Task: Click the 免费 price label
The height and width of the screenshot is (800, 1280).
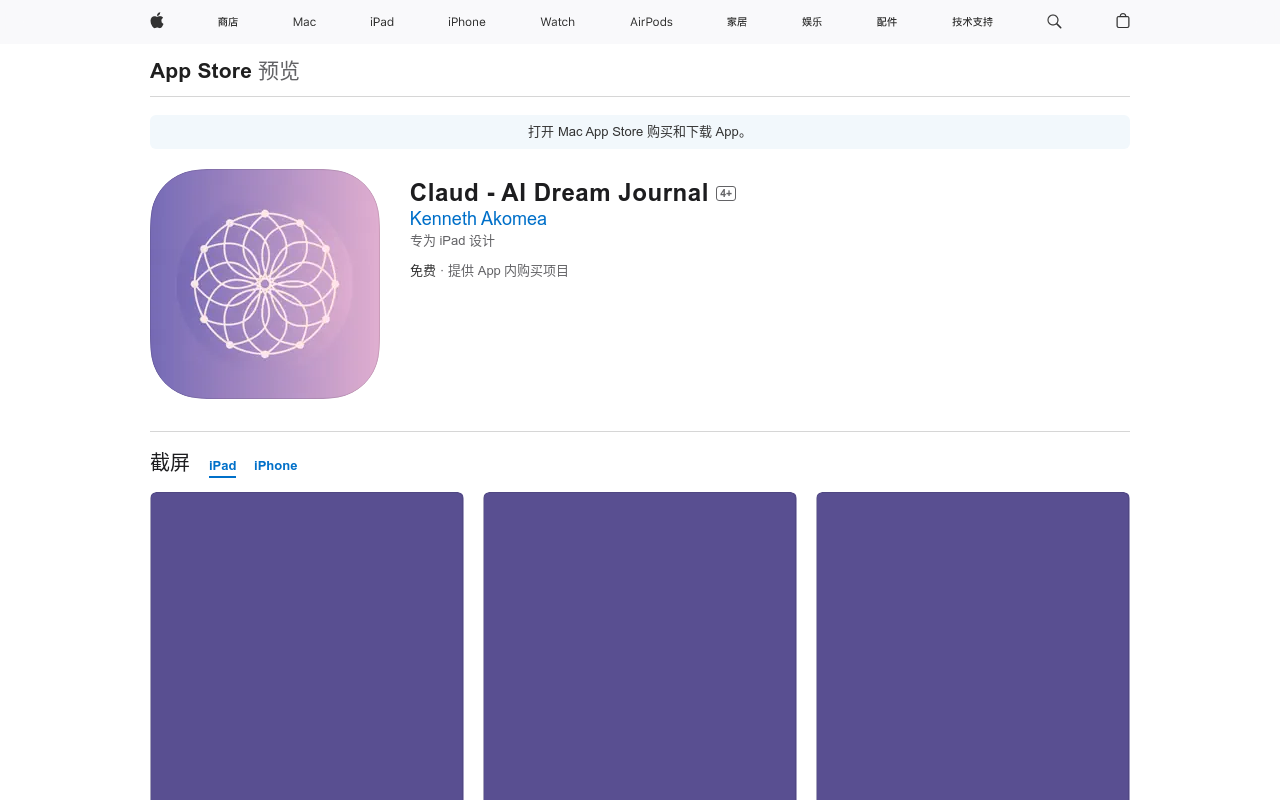Action: click(x=423, y=271)
